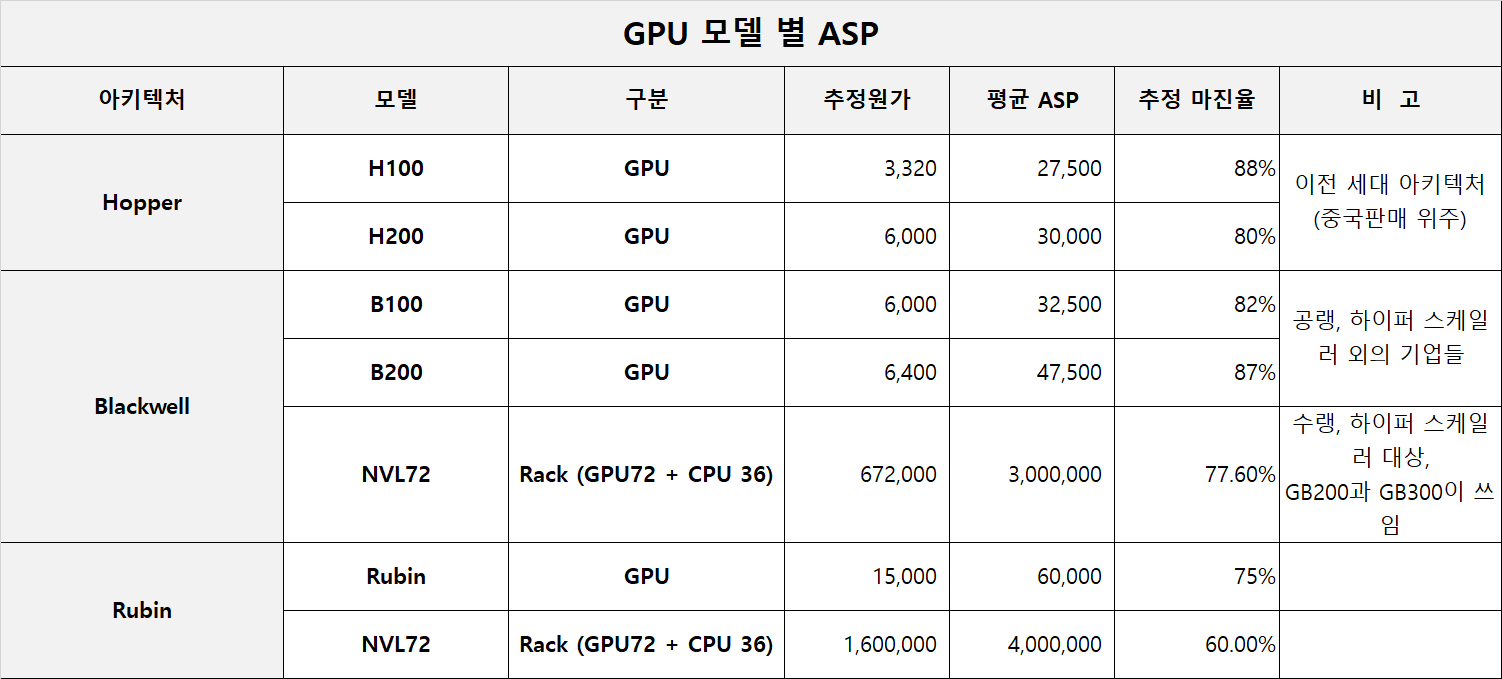Select the '비 고' column header
1502x679 pixels.
(x=1390, y=100)
